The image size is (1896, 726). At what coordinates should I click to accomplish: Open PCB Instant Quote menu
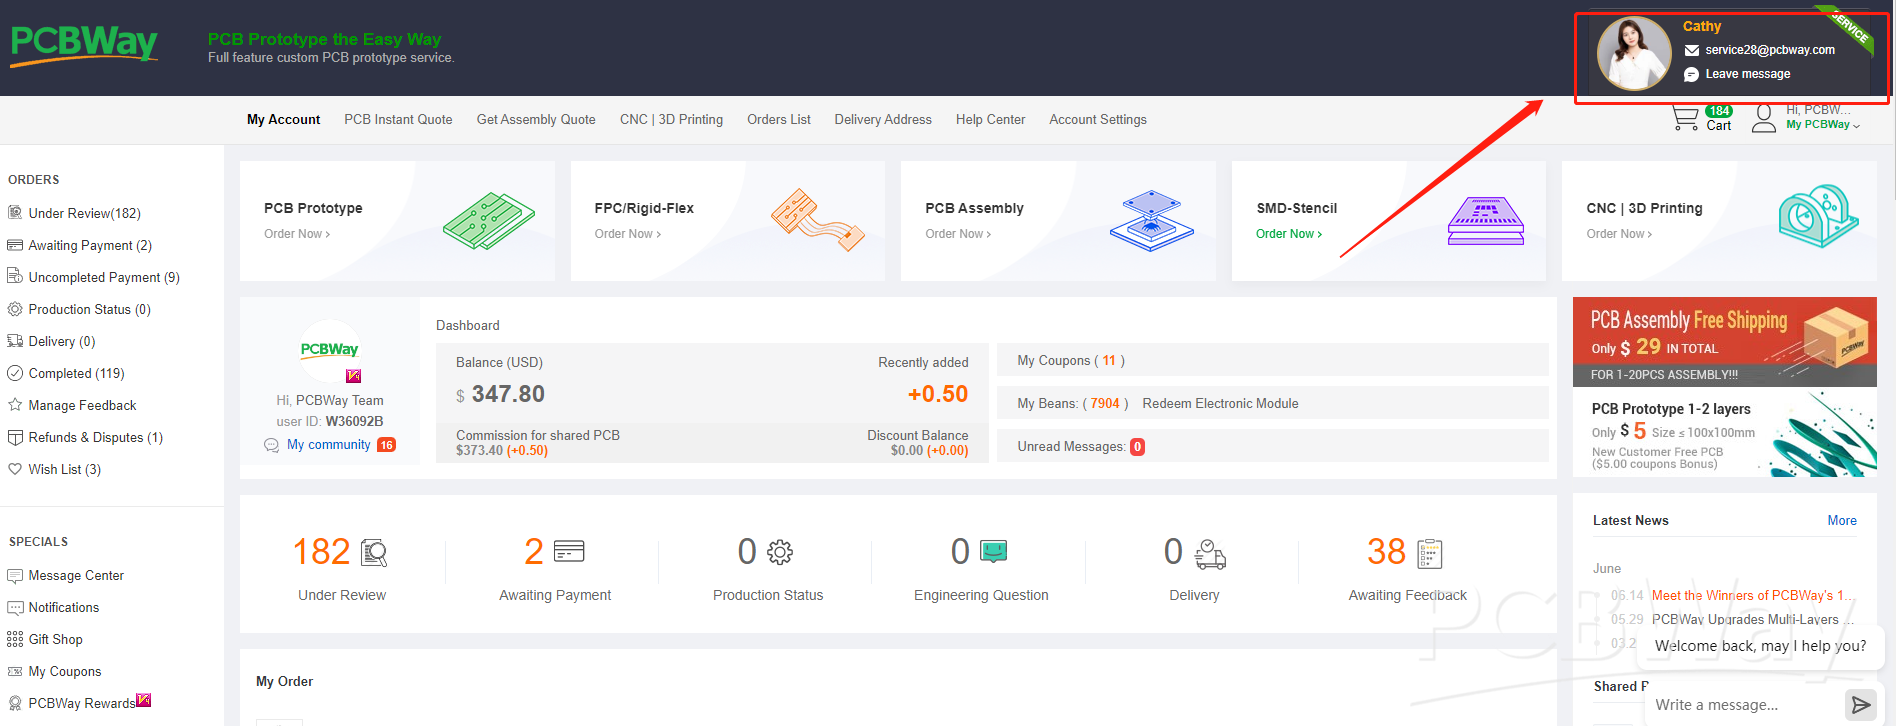(398, 119)
